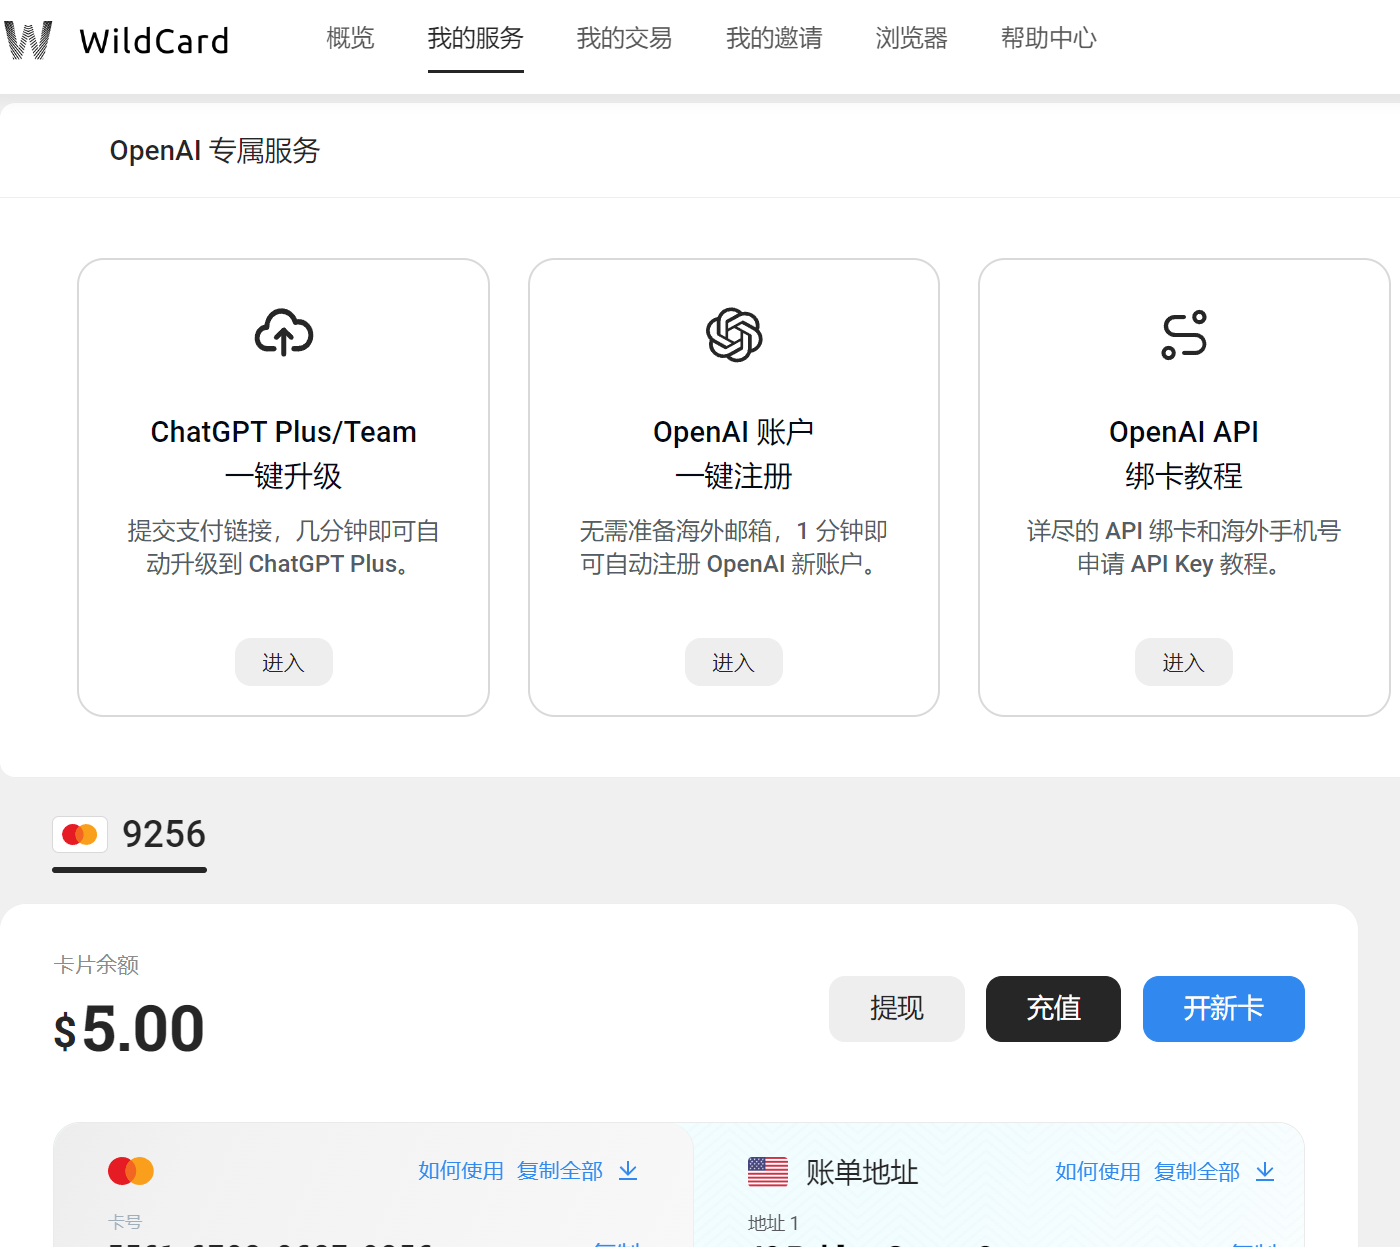Open 帮助中心 help center
The image size is (1400, 1247).
click(x=1049, y=38)
